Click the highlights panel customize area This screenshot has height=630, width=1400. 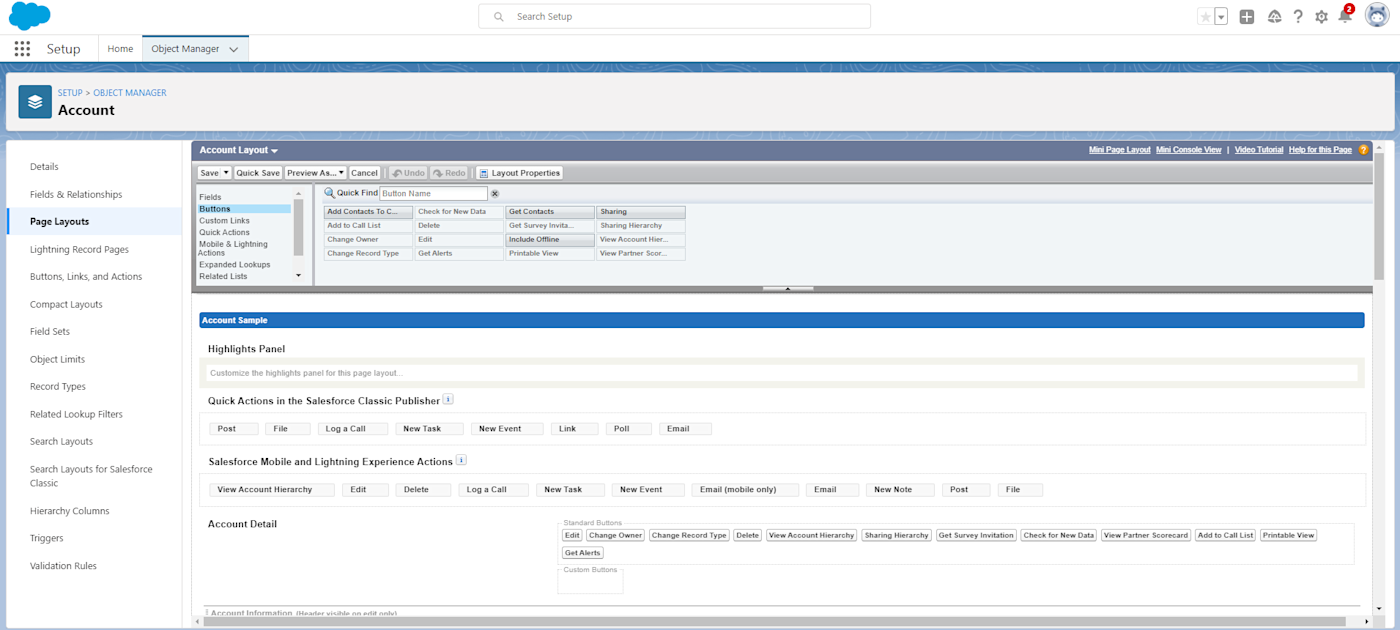(x=783, y=373)
